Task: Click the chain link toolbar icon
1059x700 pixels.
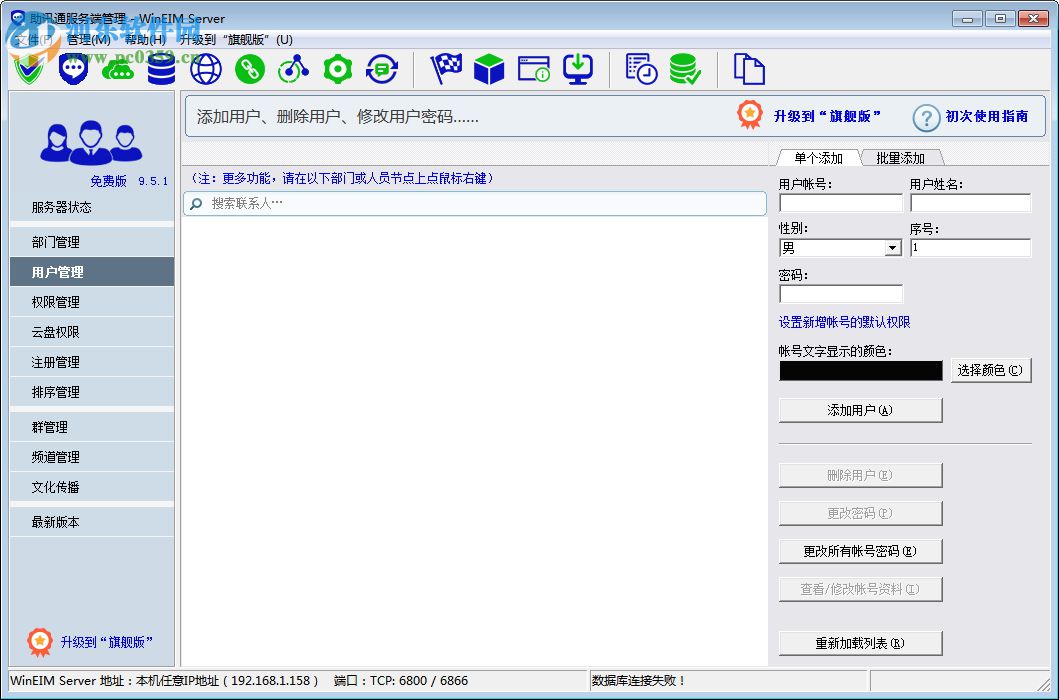Action: tap(249, 69)
